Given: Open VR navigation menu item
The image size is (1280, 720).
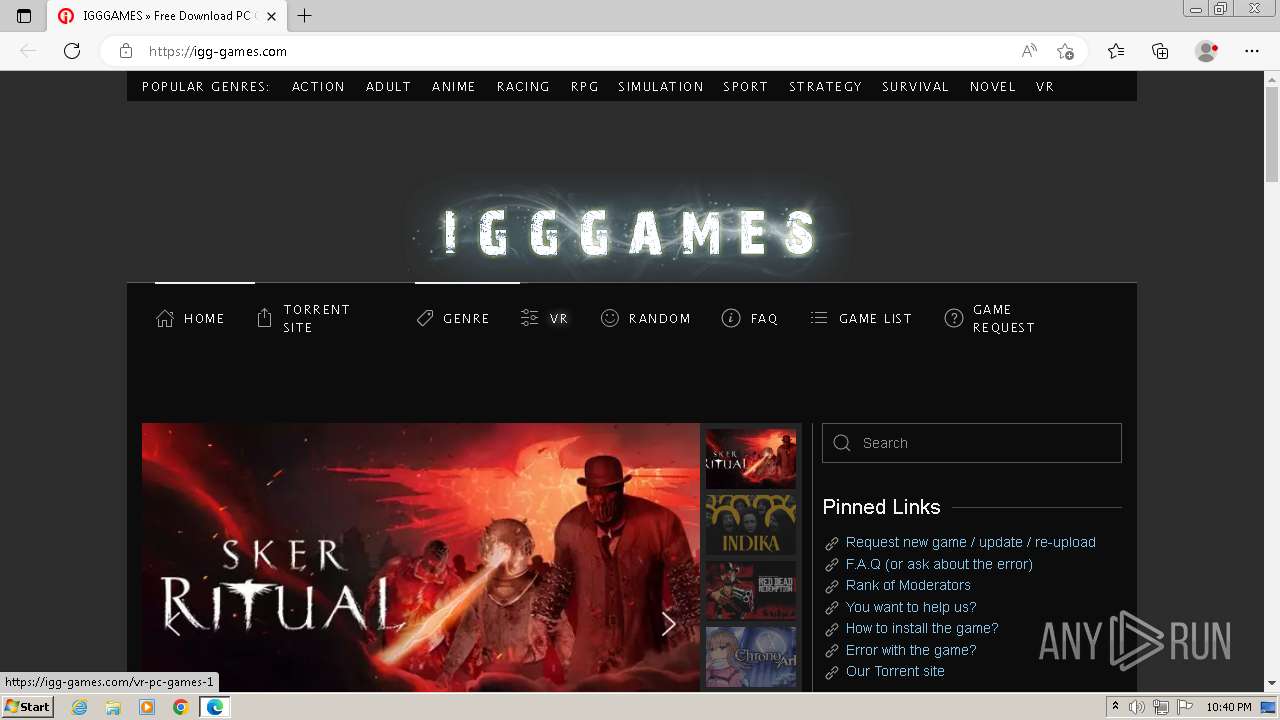Looking at the screenshot, I should tap(559, 319).
